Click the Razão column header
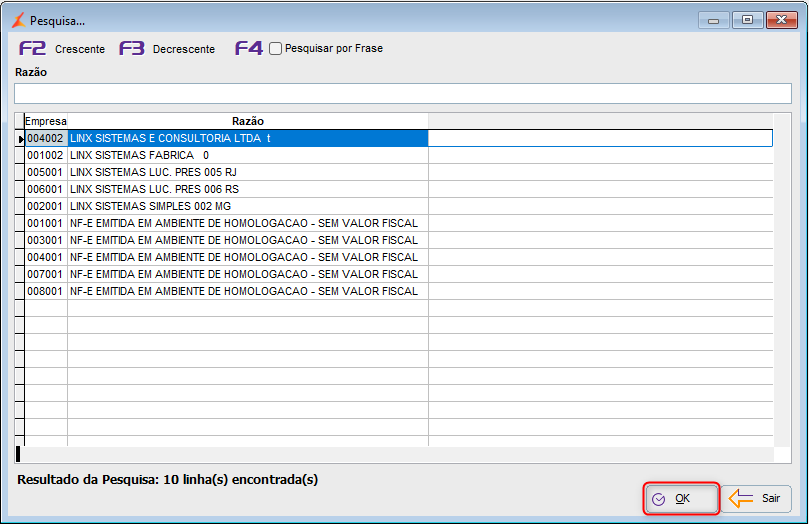 click(248, 121)
